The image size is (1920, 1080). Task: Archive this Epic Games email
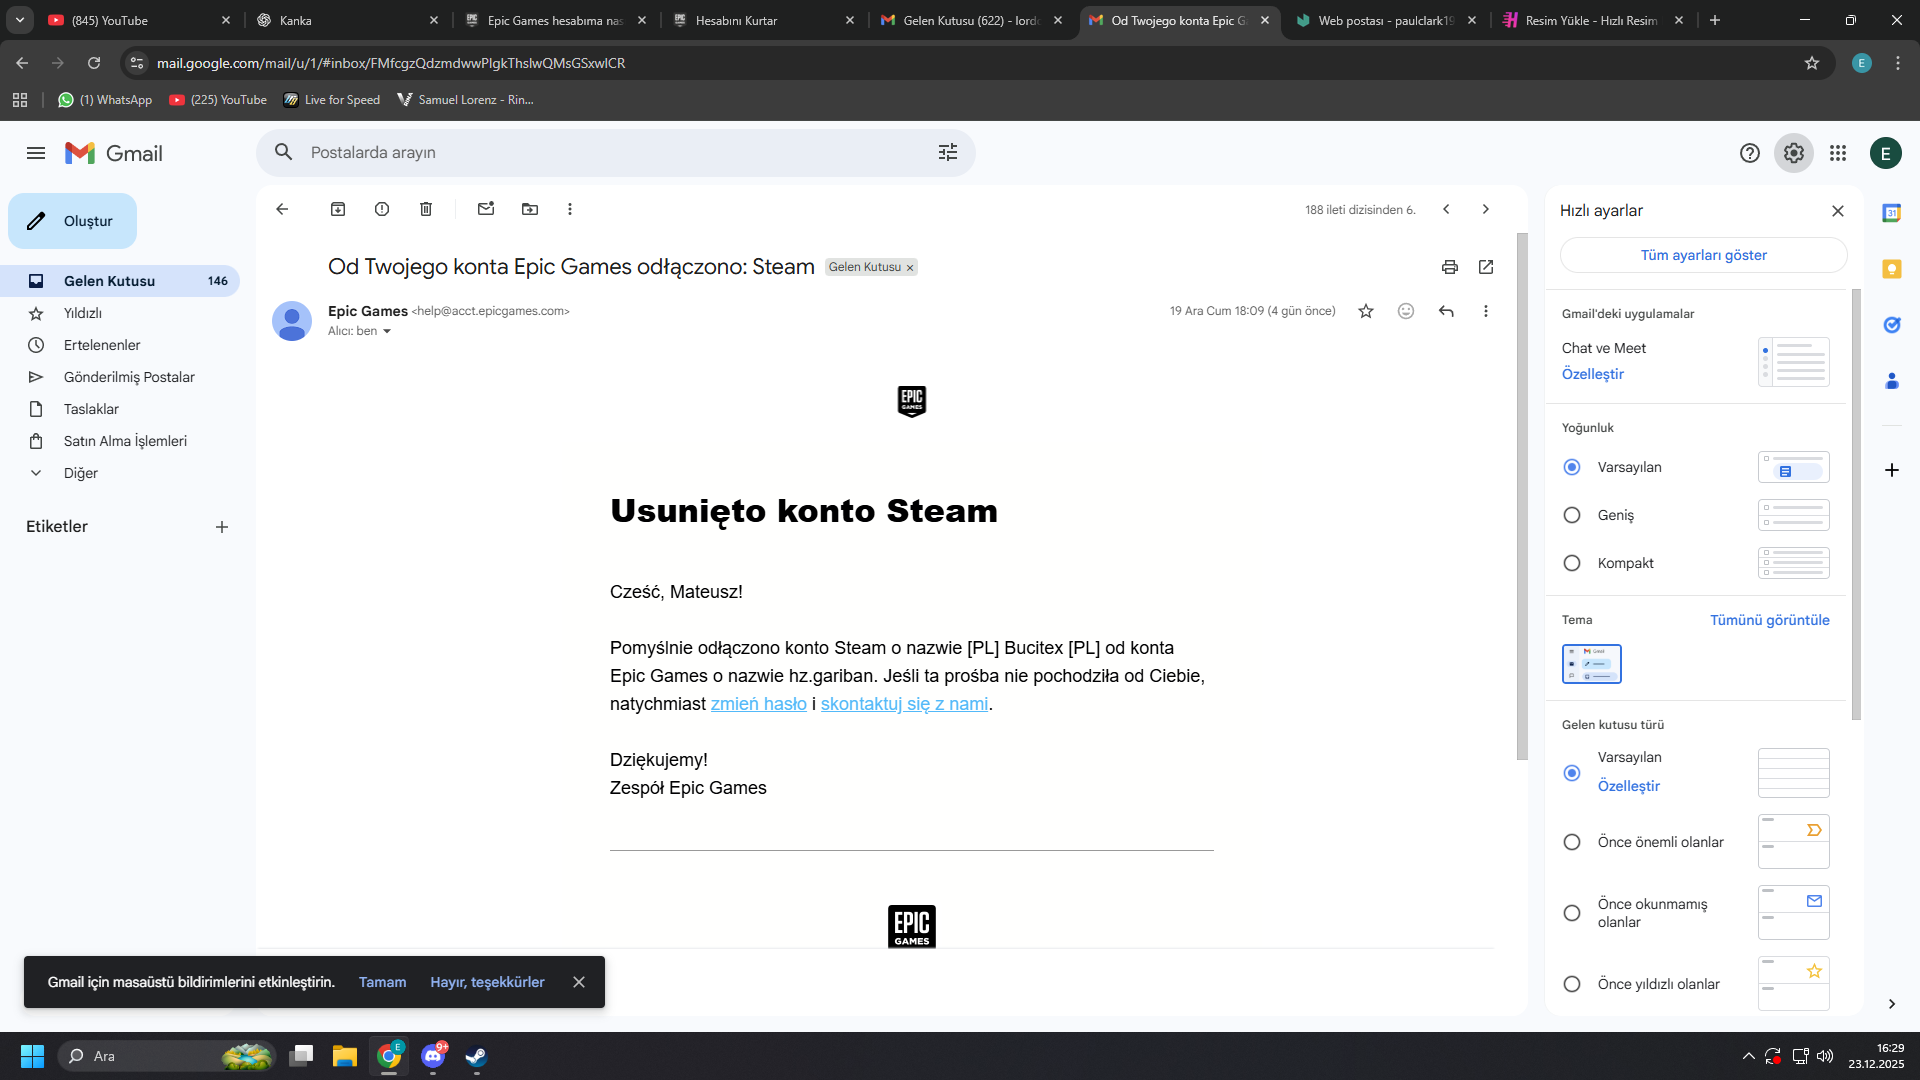338,209
